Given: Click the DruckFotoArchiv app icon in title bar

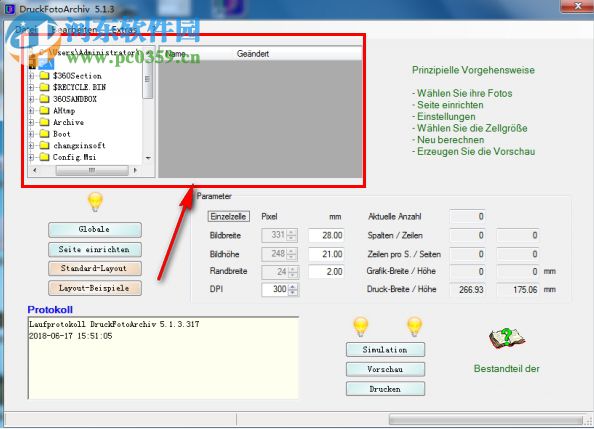Looking at the screenshot, I should point(9,9).
